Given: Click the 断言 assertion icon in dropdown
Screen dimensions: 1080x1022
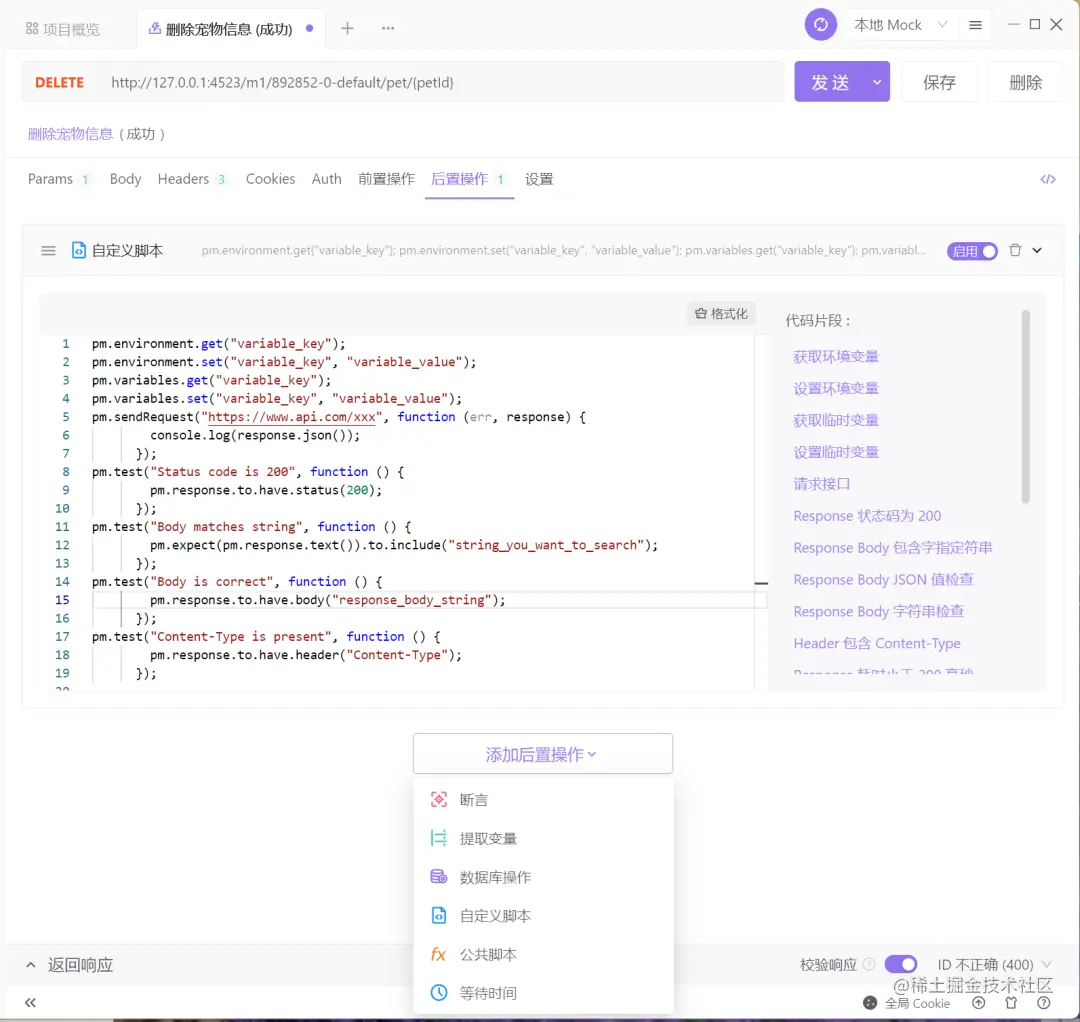Looking at the screenshot, I should [439, 800].
